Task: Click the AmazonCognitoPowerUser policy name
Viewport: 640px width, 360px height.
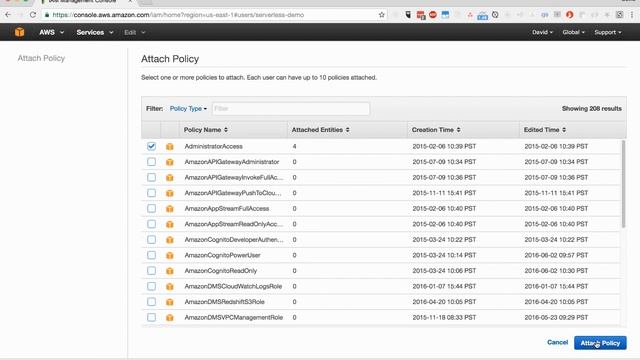Action: pos(222,255)
